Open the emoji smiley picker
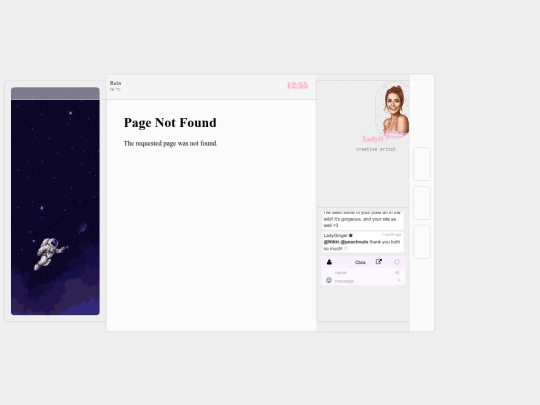This screenshot has width=540, height=405. pyautogui.click(x=329, y=280)
